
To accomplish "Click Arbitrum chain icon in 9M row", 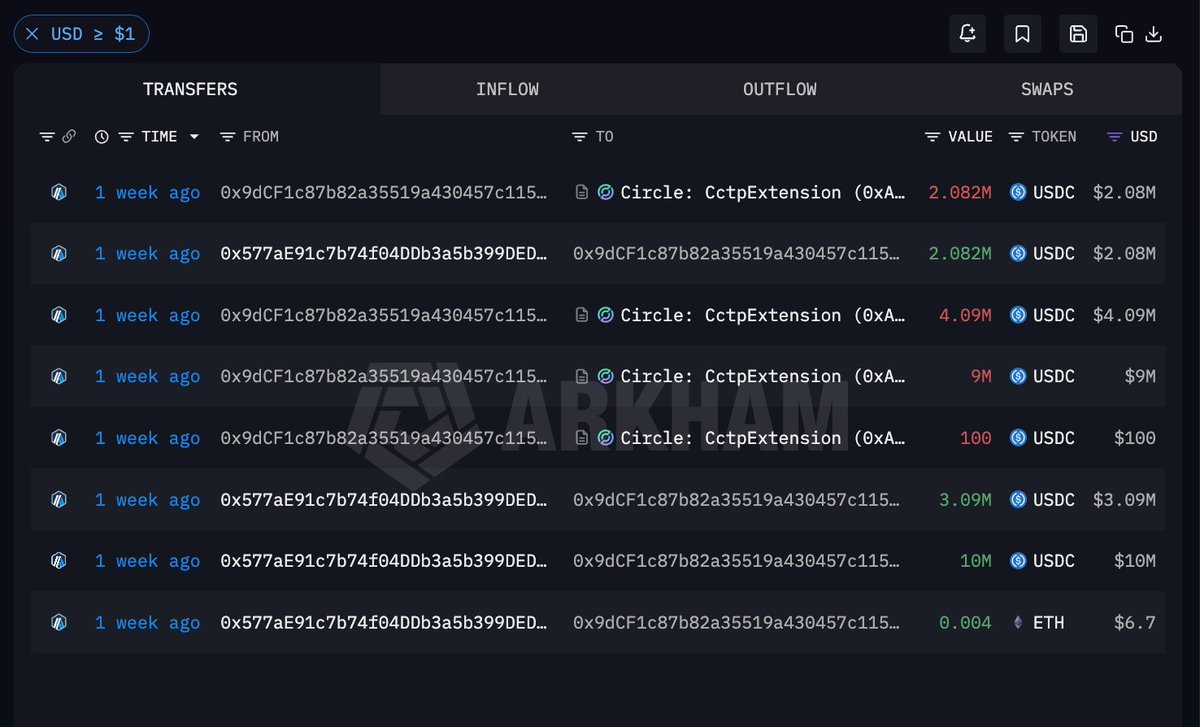I will coord(59,376).
